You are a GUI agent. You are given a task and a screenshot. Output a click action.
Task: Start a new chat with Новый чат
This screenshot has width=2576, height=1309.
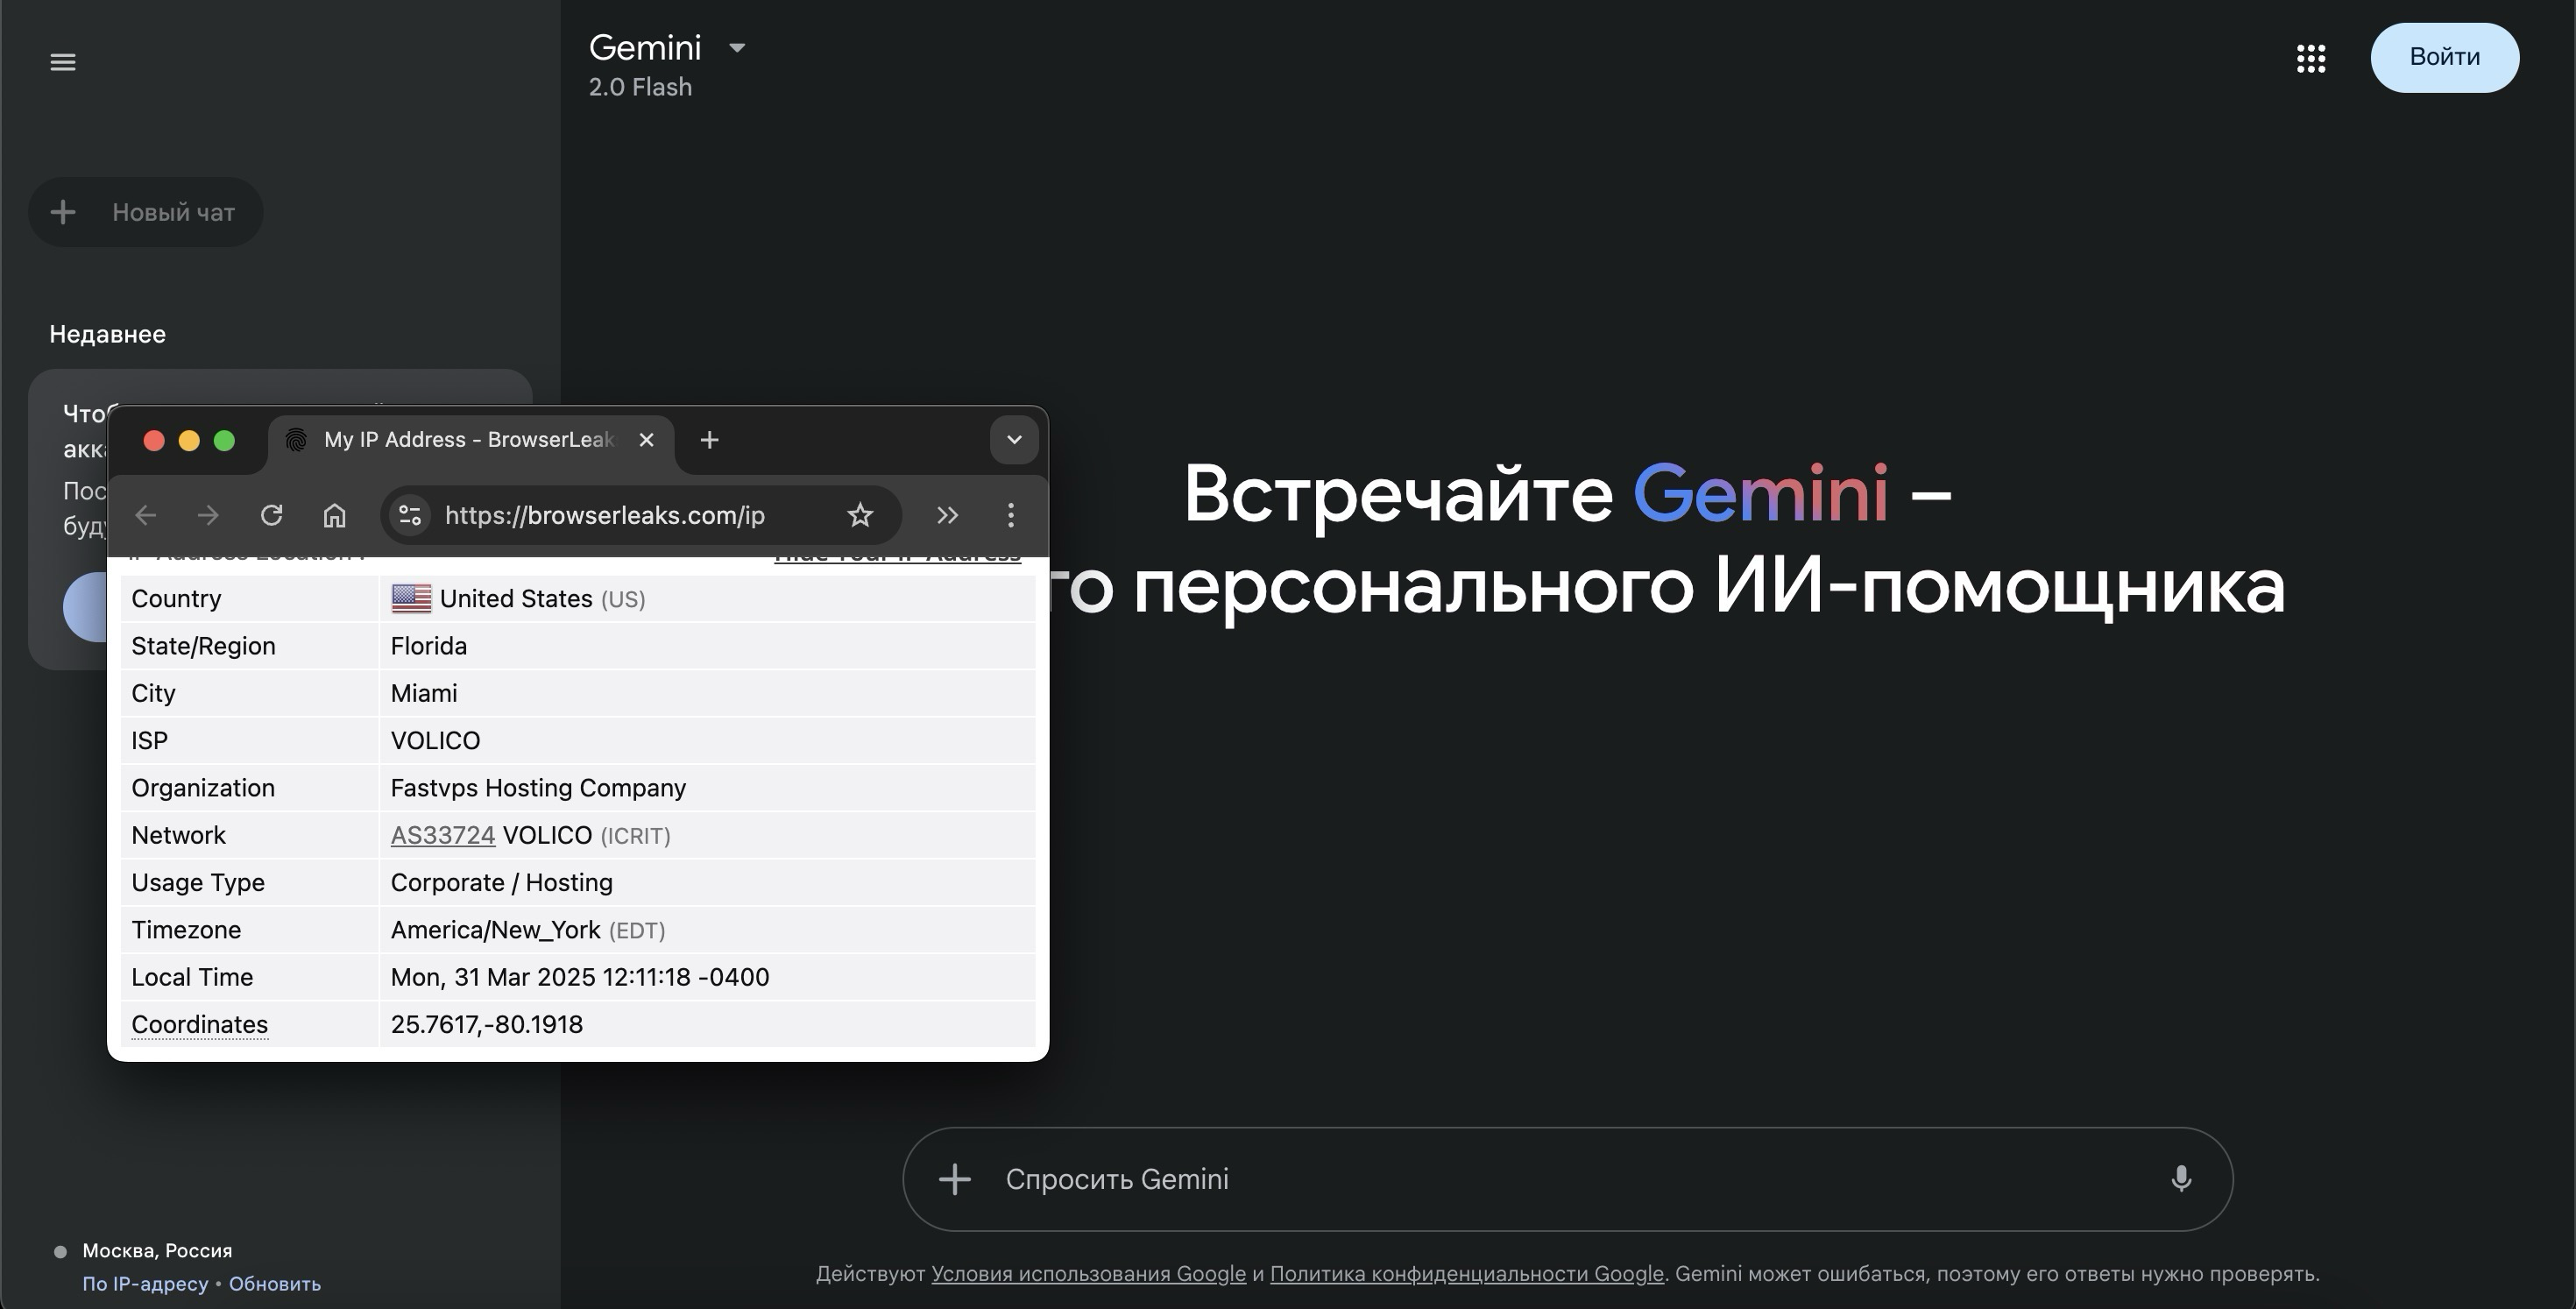click(x=146, y=212)
